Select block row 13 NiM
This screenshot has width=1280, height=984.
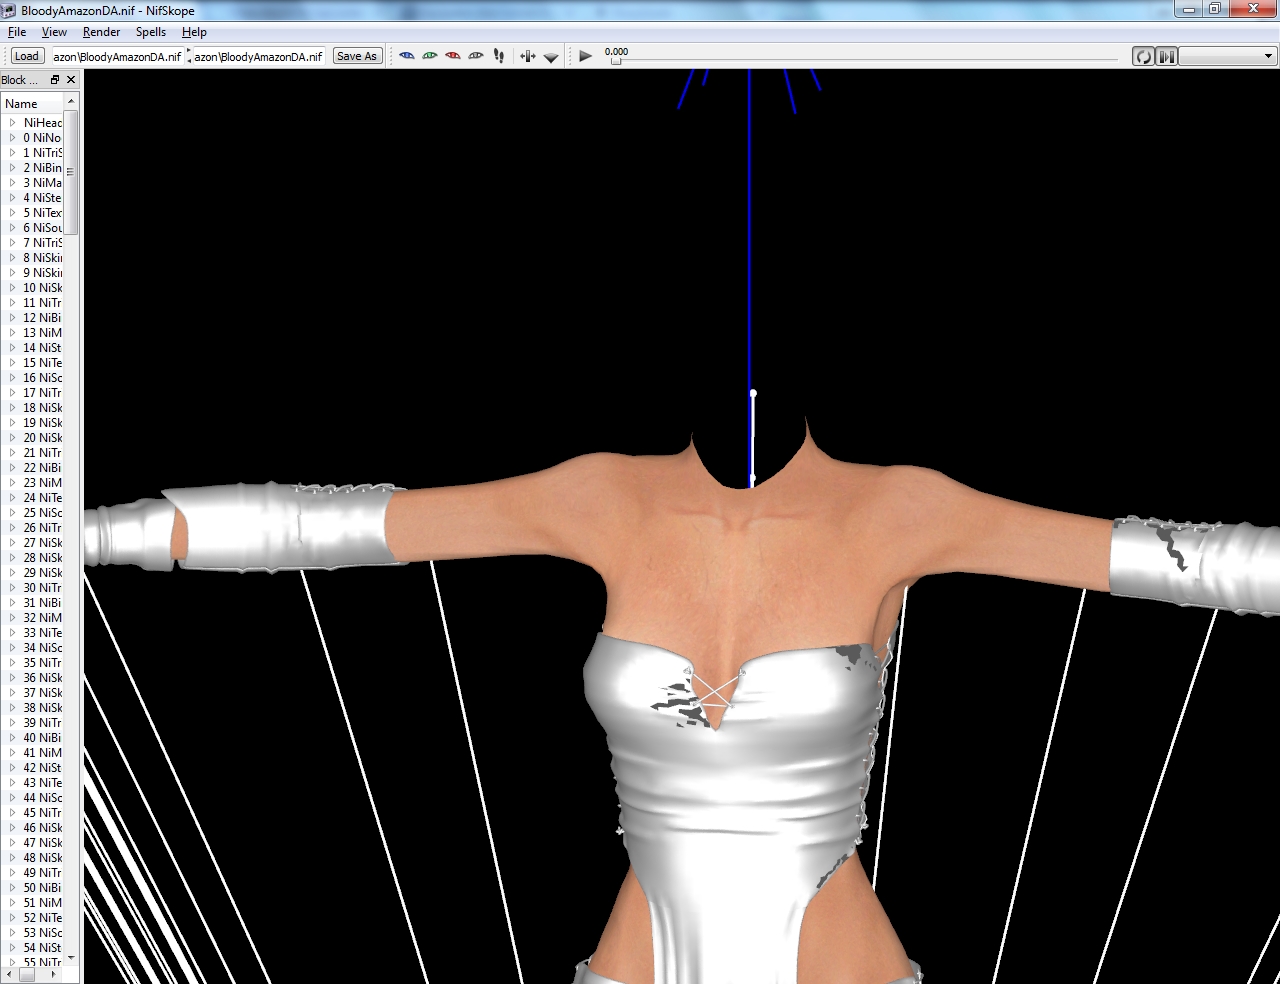(33, 333)
